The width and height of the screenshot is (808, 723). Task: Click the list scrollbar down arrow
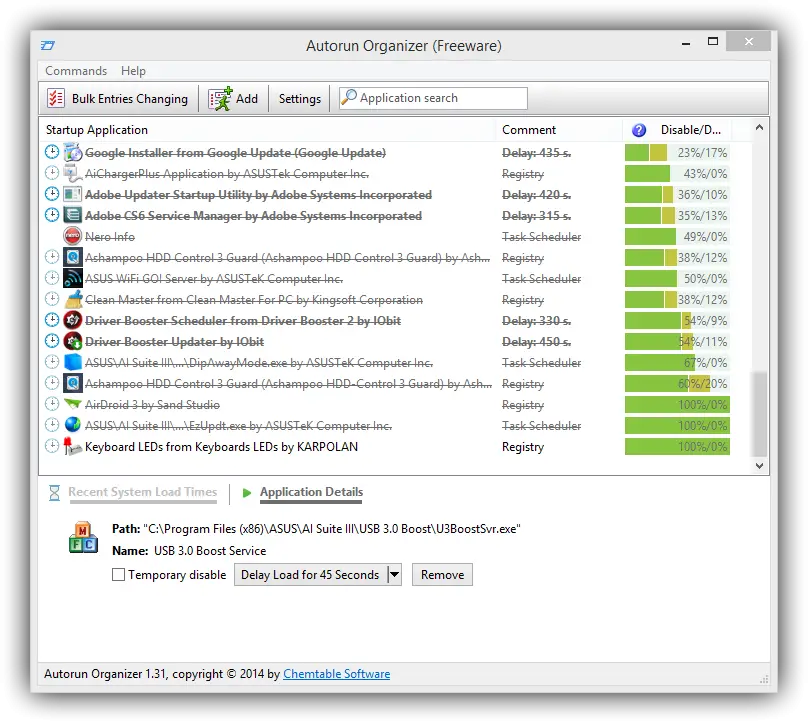(x=759, y=465)
